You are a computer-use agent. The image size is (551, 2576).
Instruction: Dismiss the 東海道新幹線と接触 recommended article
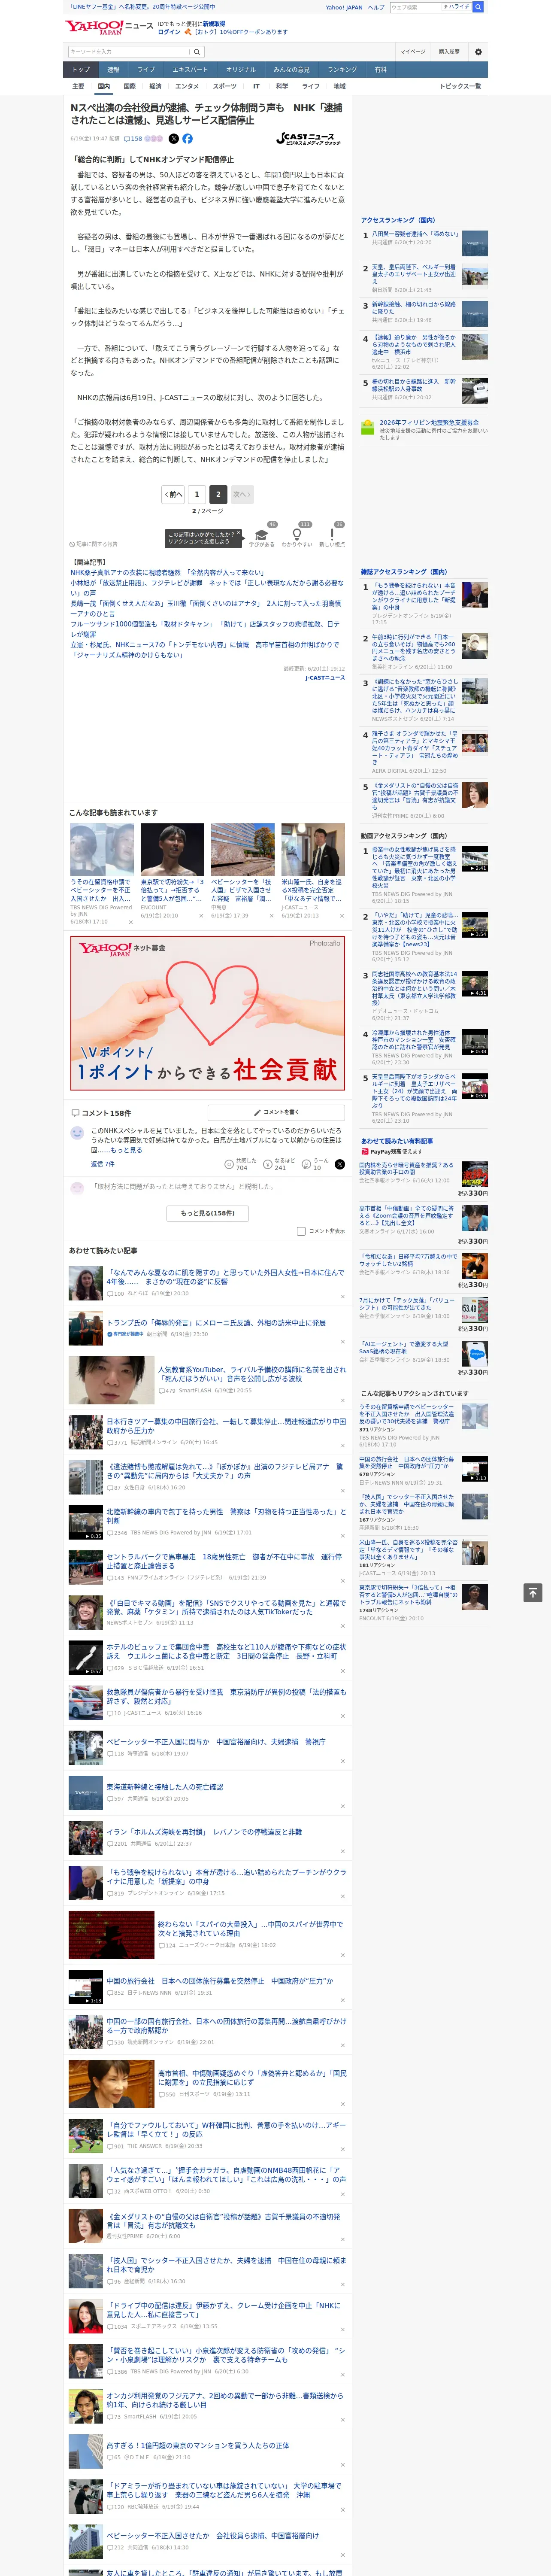[342, 1806]
